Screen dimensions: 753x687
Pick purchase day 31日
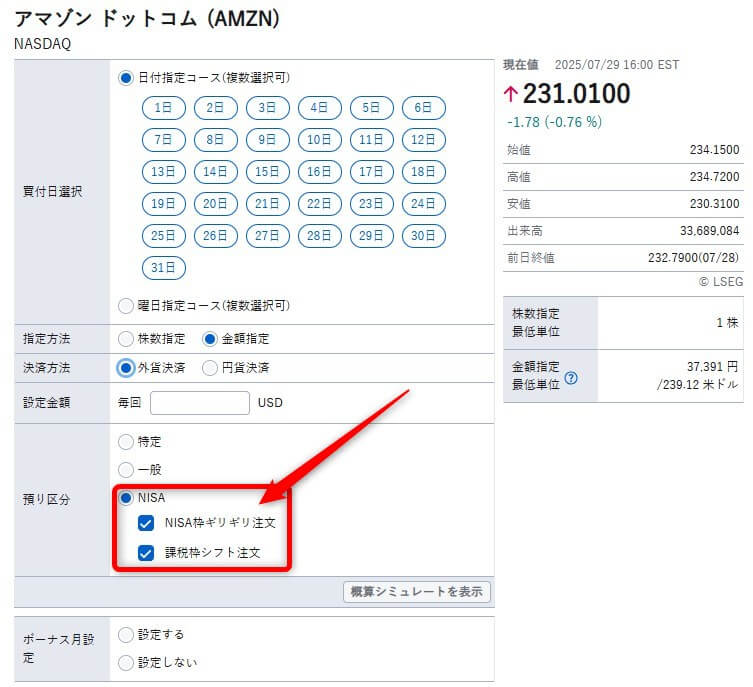point(164,268)
